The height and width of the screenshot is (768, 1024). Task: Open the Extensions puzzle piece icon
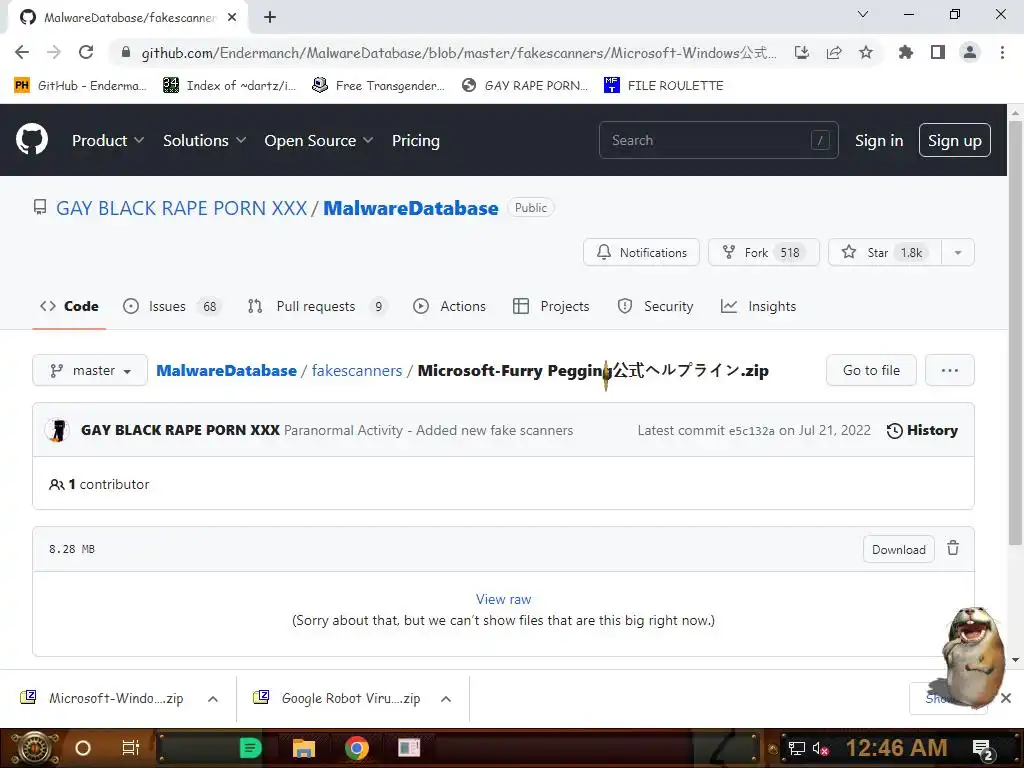click(x=905, y=52)
